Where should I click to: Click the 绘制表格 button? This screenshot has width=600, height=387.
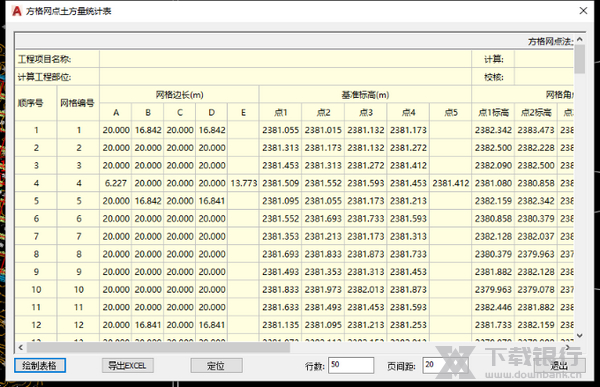pyautogui.click(x=39, y=365)
